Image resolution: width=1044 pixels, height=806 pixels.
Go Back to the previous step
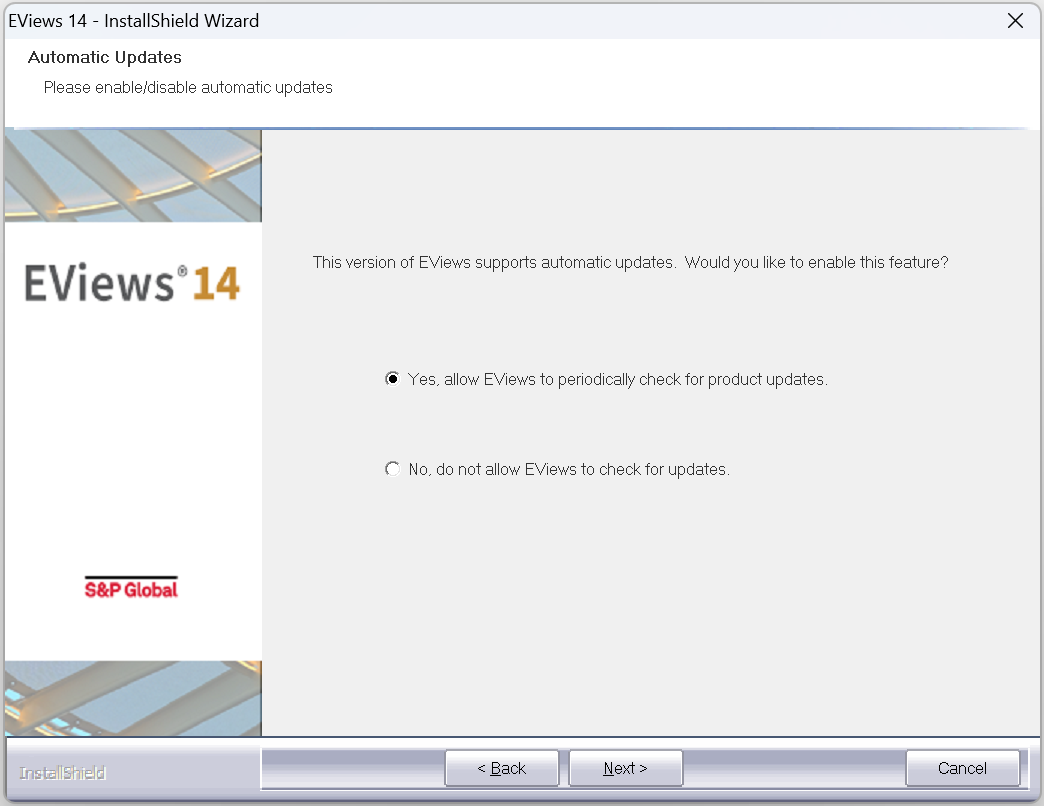(501, 768)
